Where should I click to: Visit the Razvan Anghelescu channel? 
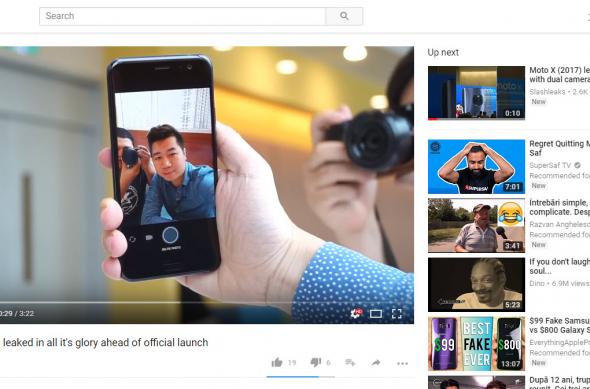click(x=560, y=224)
